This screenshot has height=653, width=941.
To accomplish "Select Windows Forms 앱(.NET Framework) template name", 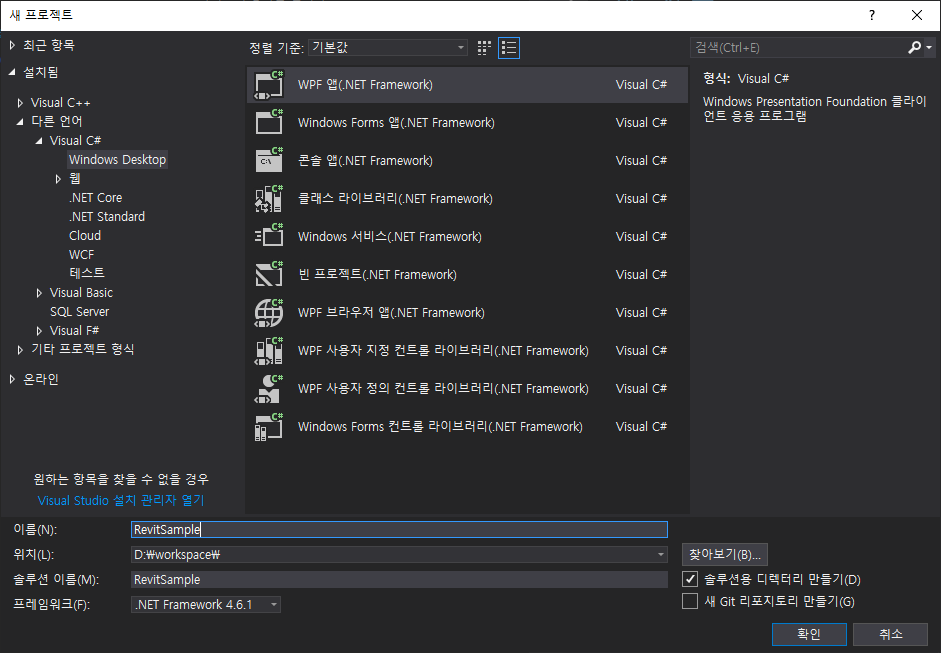I will pos(396,122).
